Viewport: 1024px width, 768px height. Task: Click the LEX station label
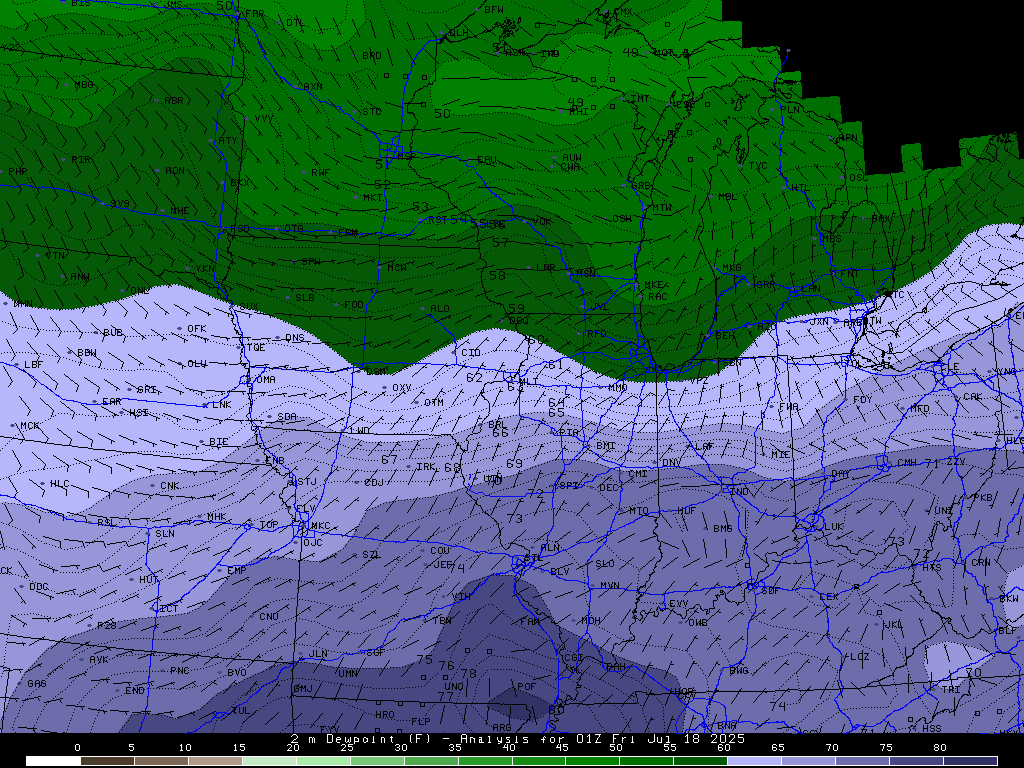pyautogui.click(x=828, y=597)
